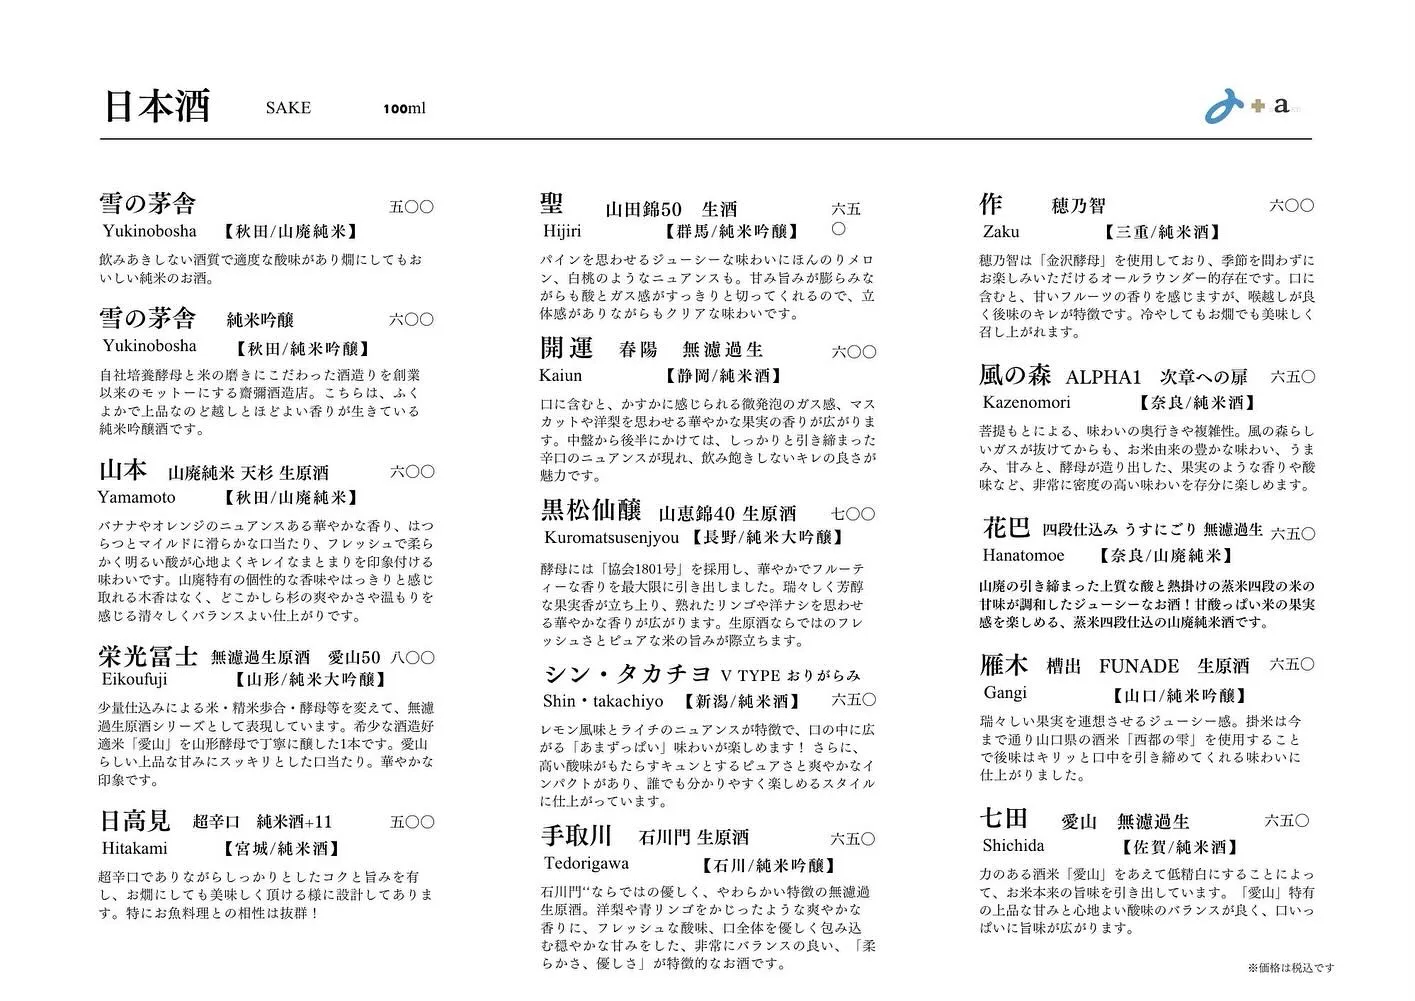Click the gold plus symbol in the logo
Viewport: 1415px width, 1001px height.
pyautogui.click(x=1258, y=107)
